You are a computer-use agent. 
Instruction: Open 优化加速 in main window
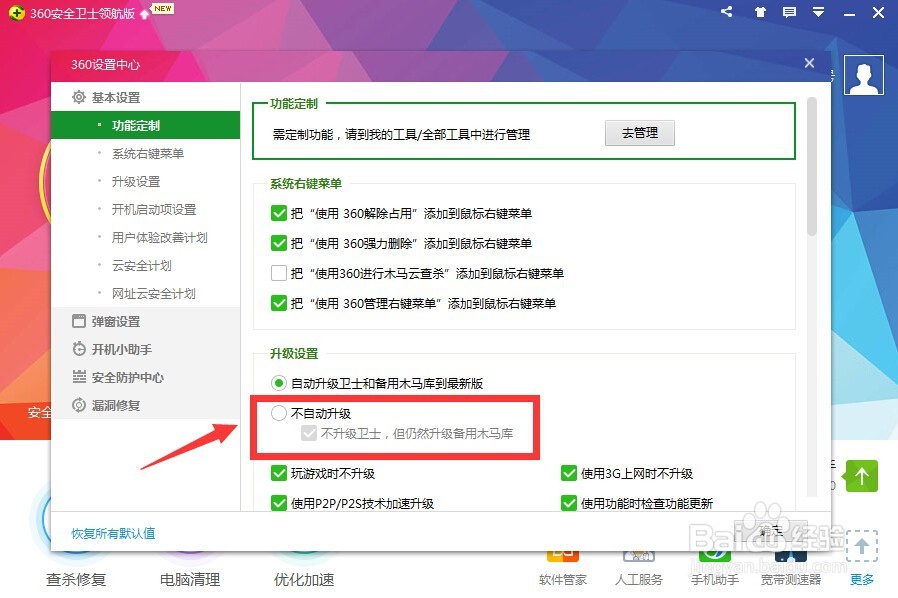(304, 579)
